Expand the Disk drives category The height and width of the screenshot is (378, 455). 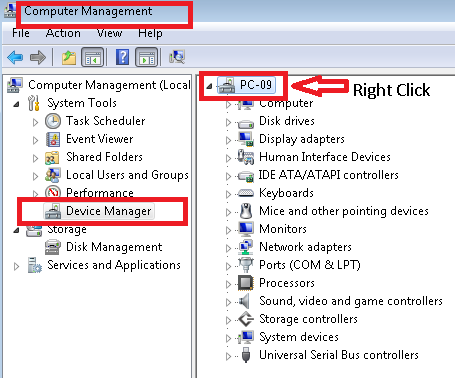[x=228, y=122]
